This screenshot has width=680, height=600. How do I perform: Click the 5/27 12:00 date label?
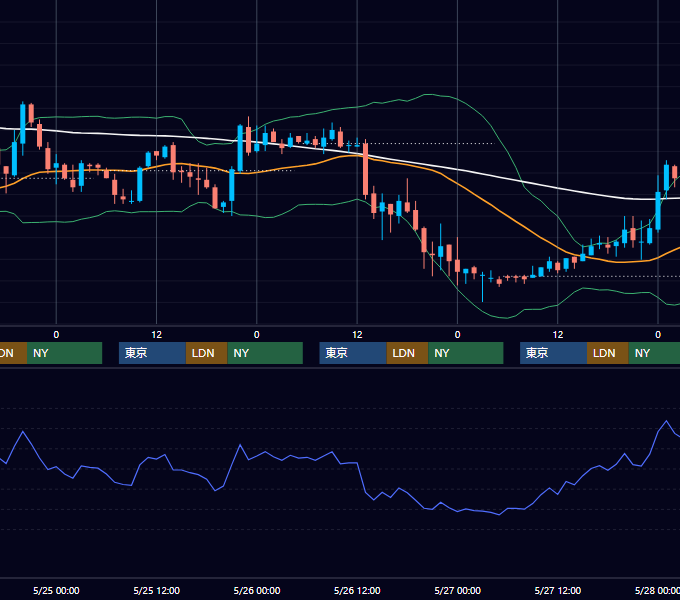click(558, 590)
